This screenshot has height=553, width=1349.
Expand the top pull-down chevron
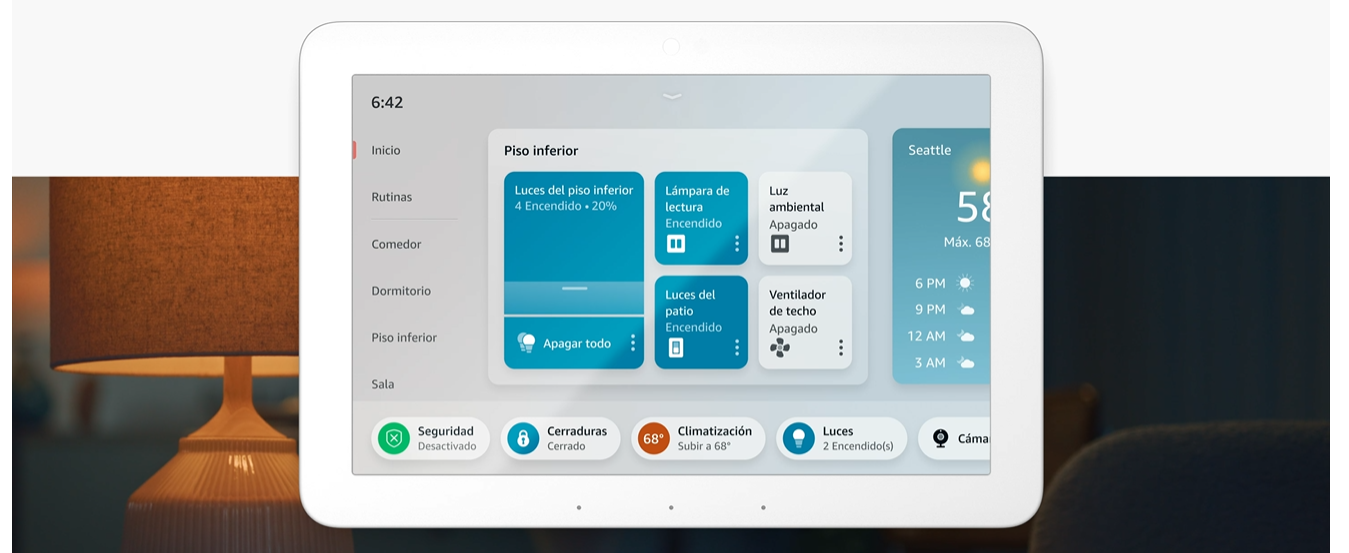672,96
